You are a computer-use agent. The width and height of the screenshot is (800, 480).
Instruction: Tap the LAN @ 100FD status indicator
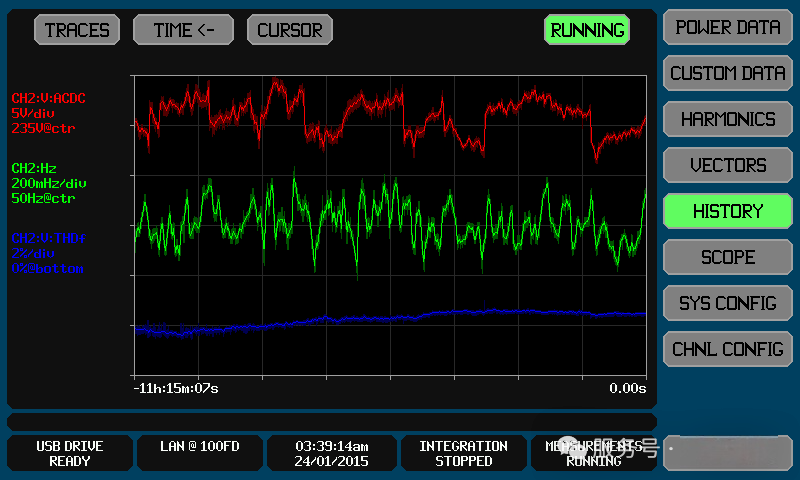click(198, 453)
